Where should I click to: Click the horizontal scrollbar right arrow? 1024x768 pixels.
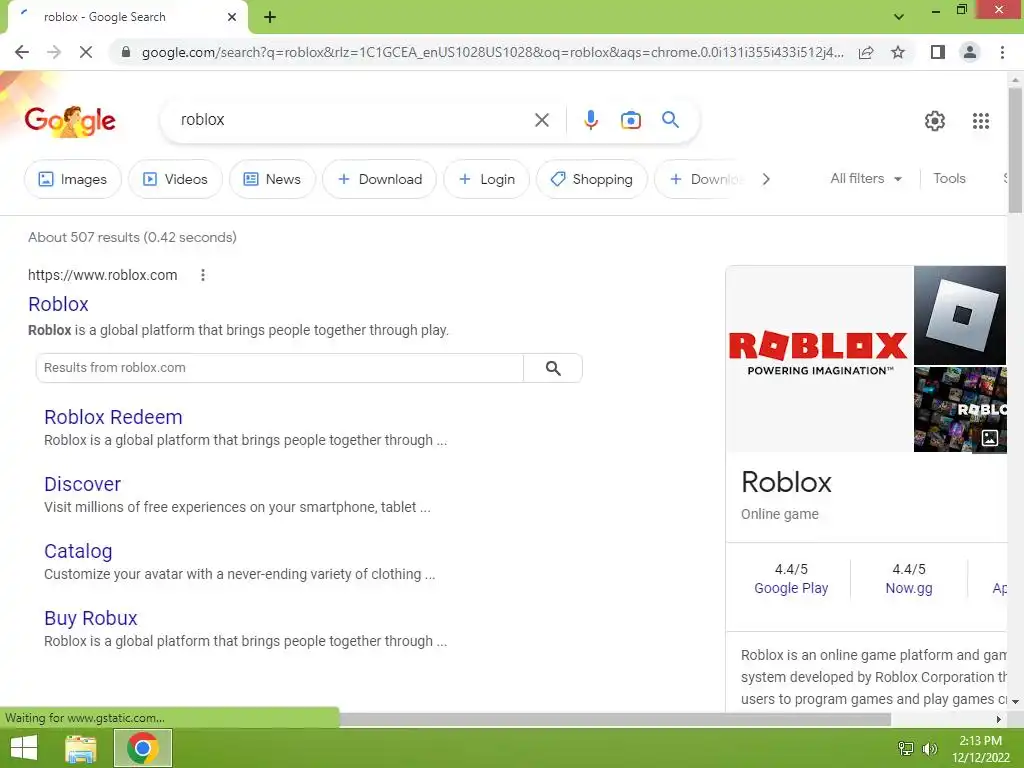999,719
